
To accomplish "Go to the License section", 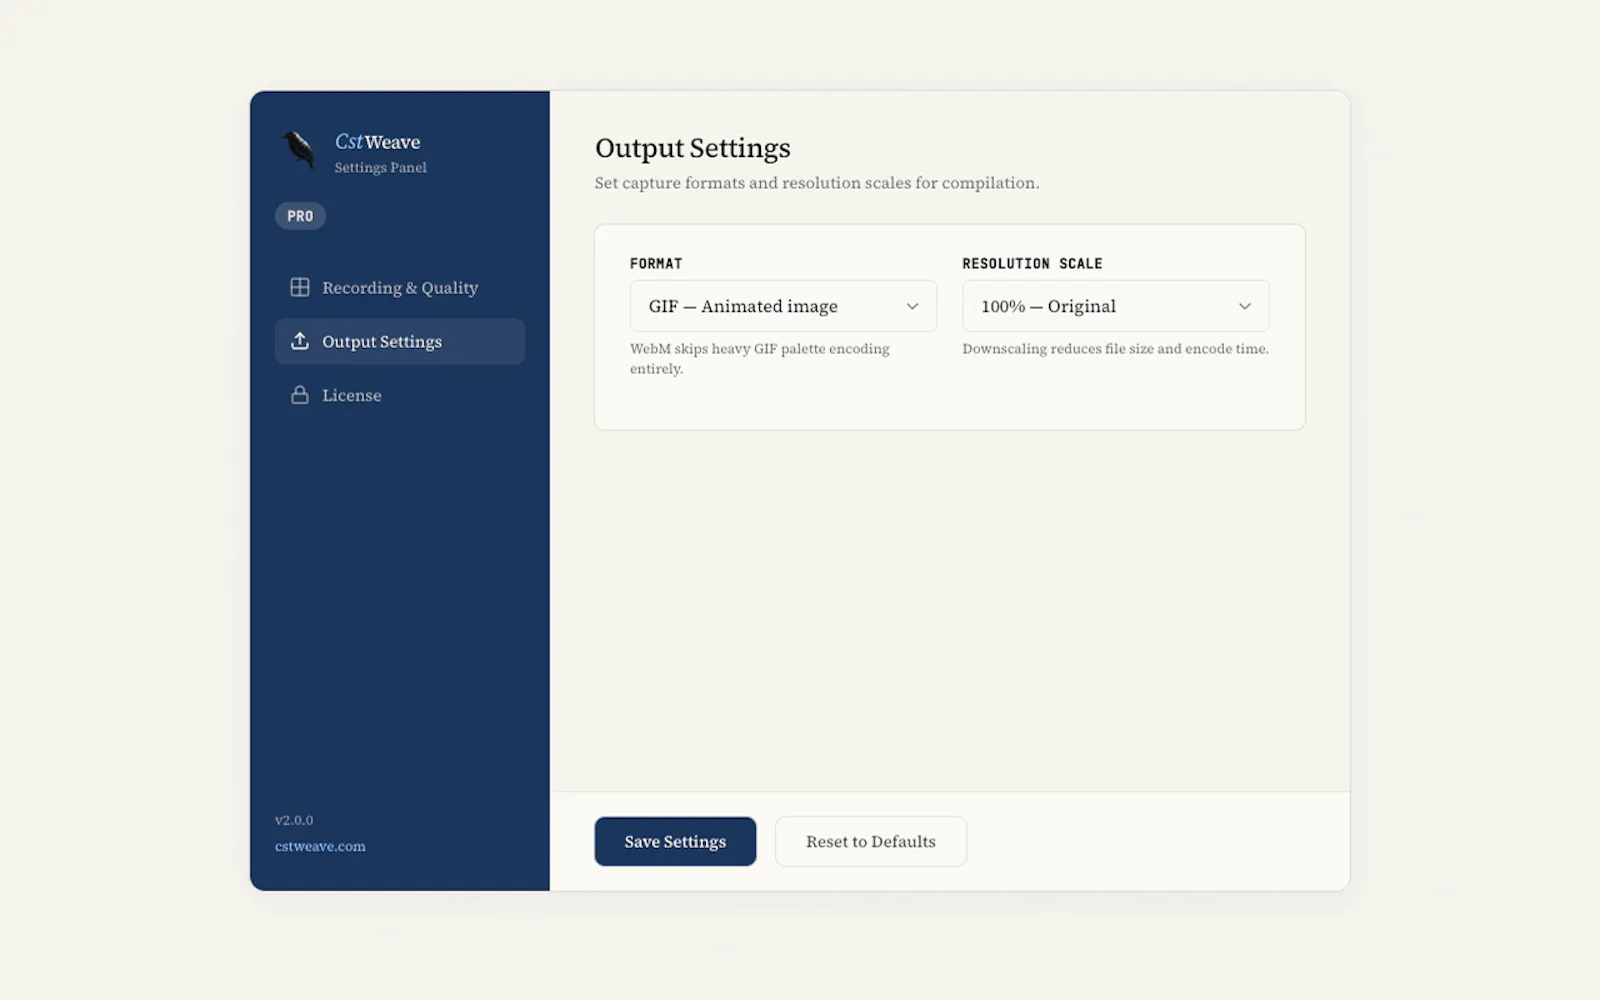I will (399, 395).
